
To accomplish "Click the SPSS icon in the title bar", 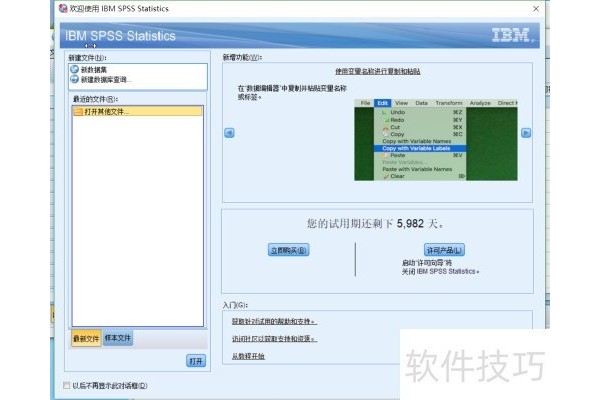I will pyautogui.click(x=63, y=8).
